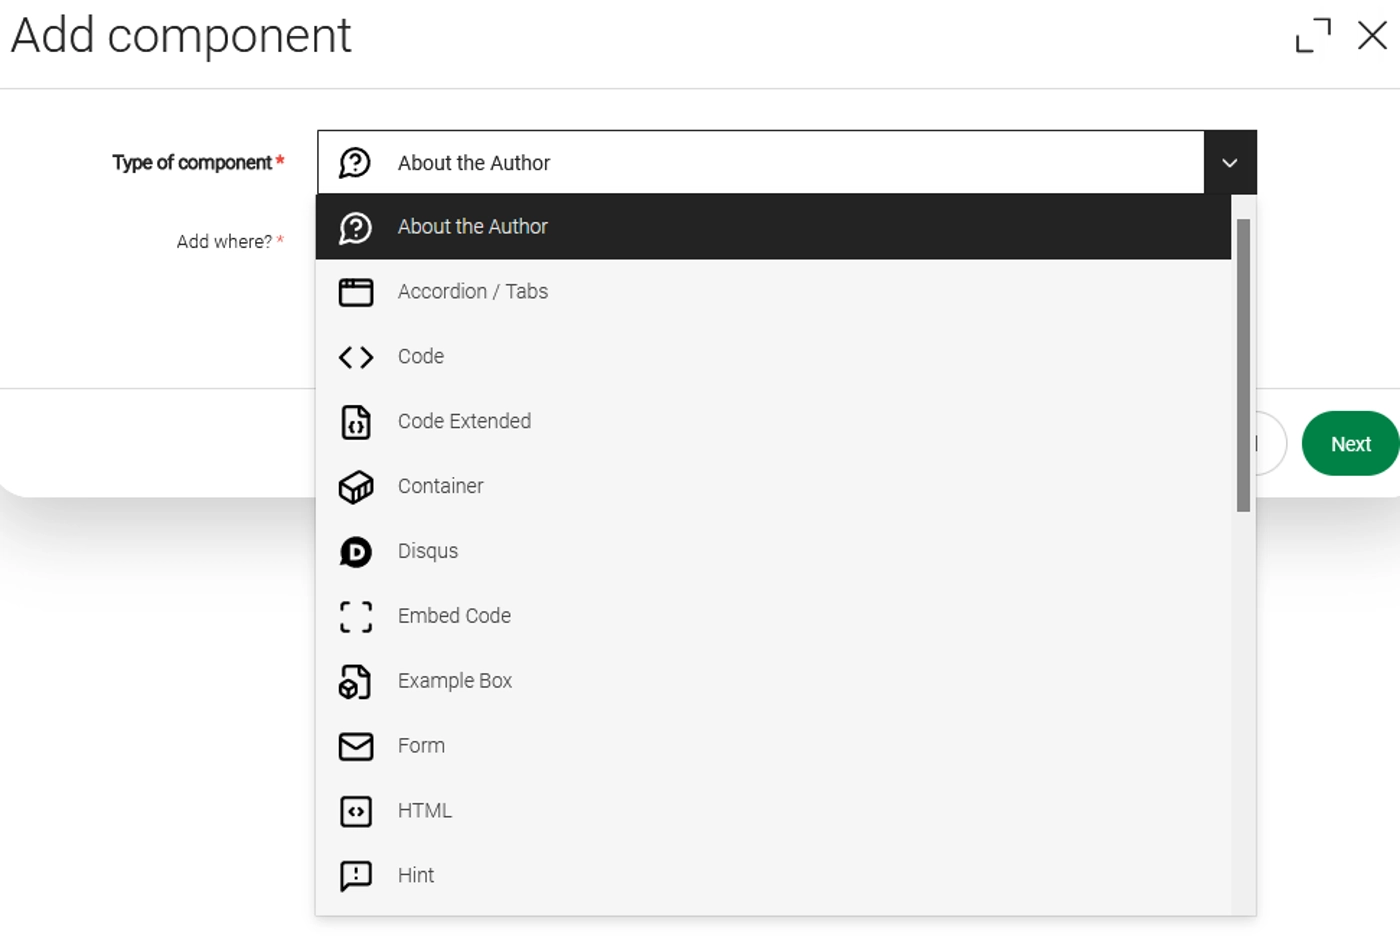Choose Accordion / Tabs from the list
The width and height of the screenshot is (1400, 940).
click(473, 292)
